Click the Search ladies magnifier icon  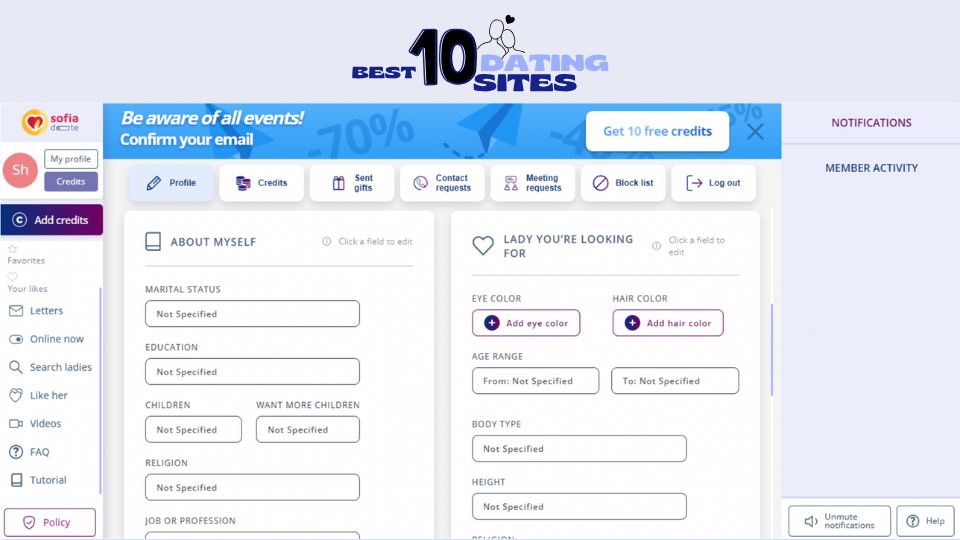[x=16, y=367]
